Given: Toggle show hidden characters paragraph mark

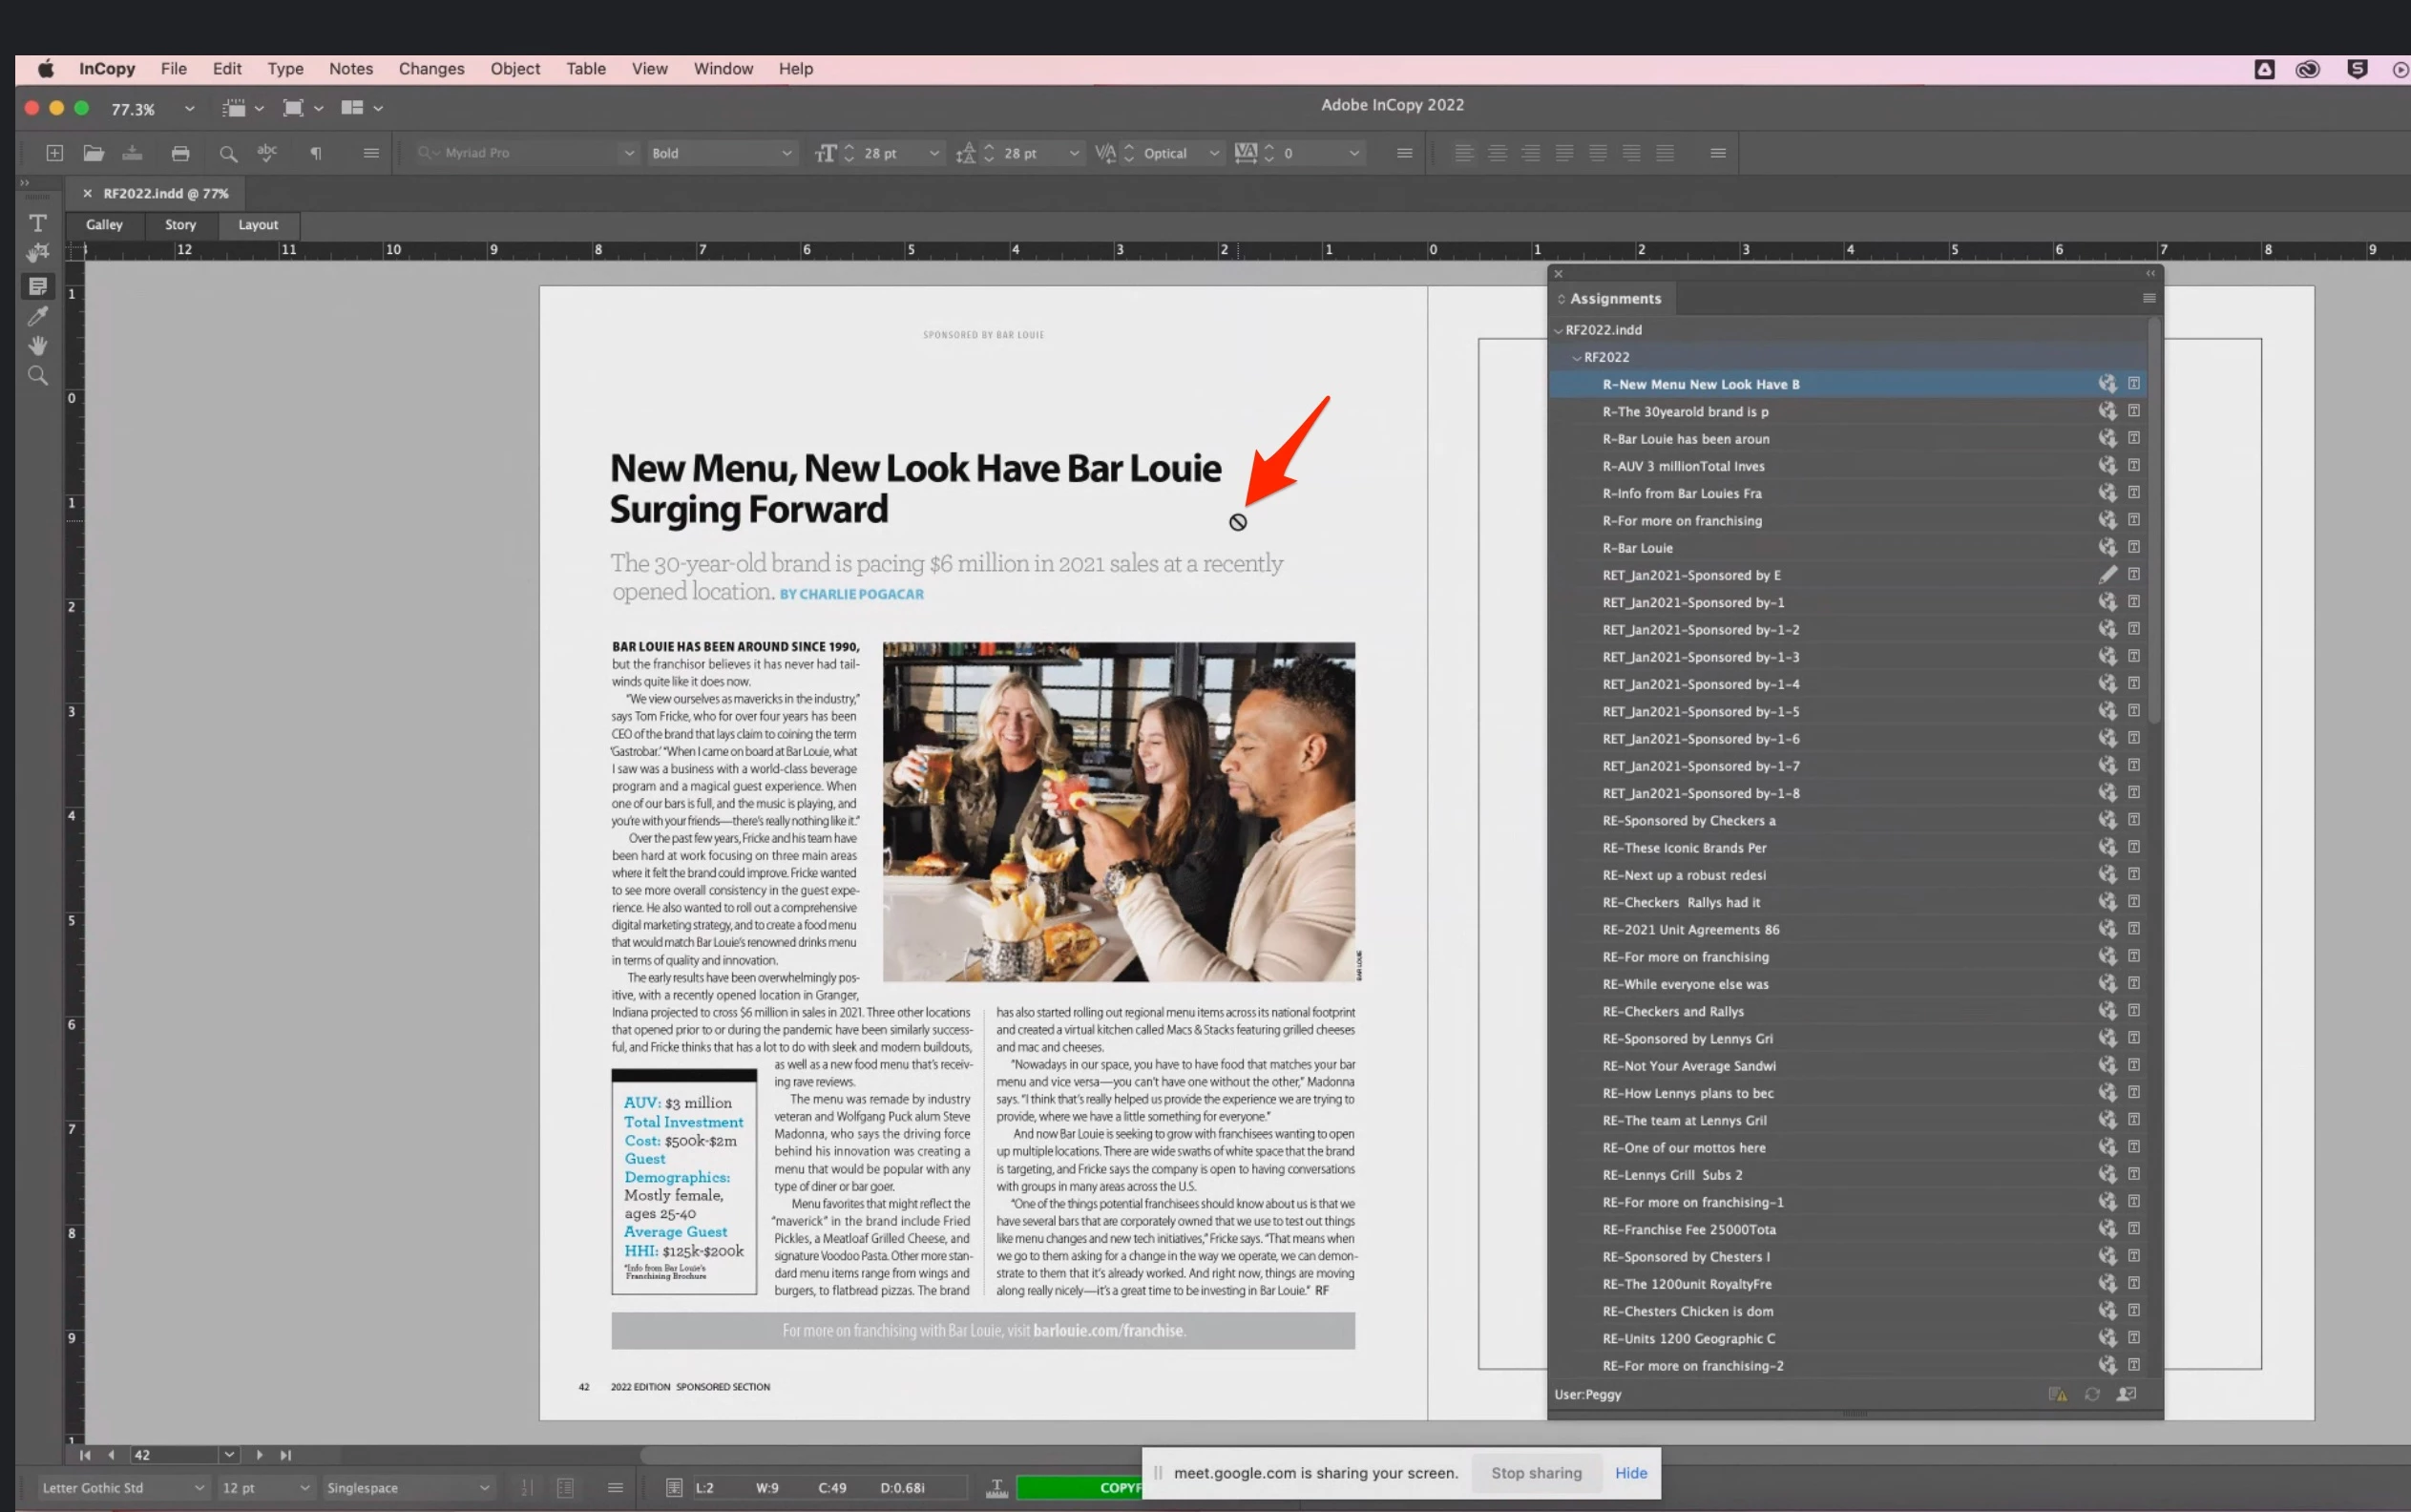Looking at the screenshot, I should [x=315, y=153].
